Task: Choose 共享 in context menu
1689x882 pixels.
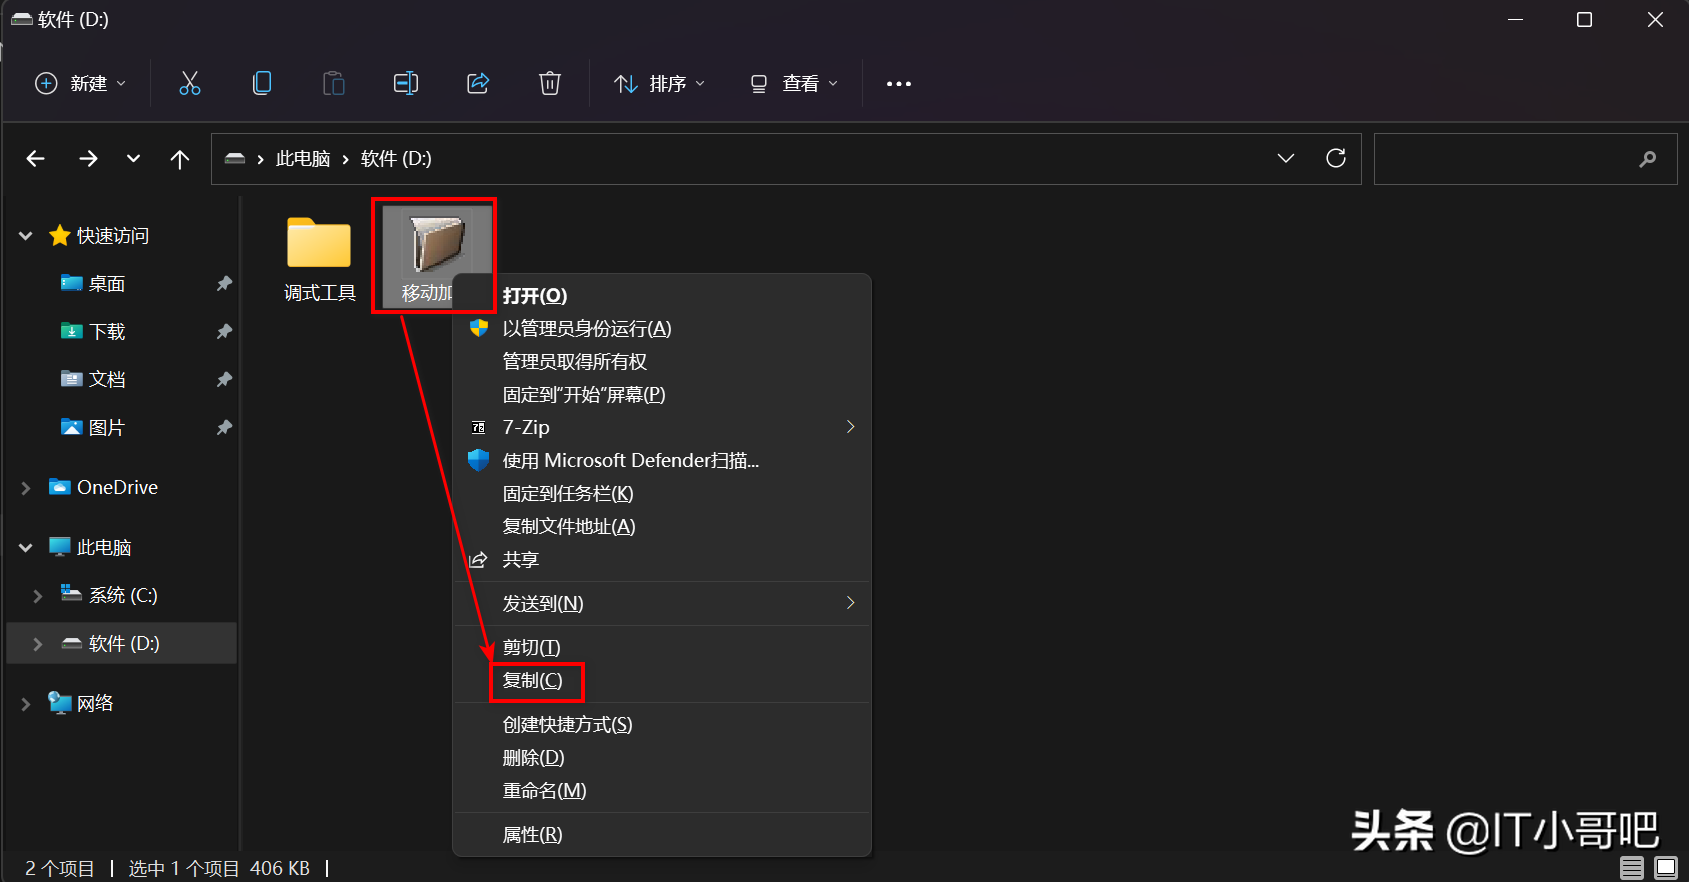Action: tap(662, 559)
